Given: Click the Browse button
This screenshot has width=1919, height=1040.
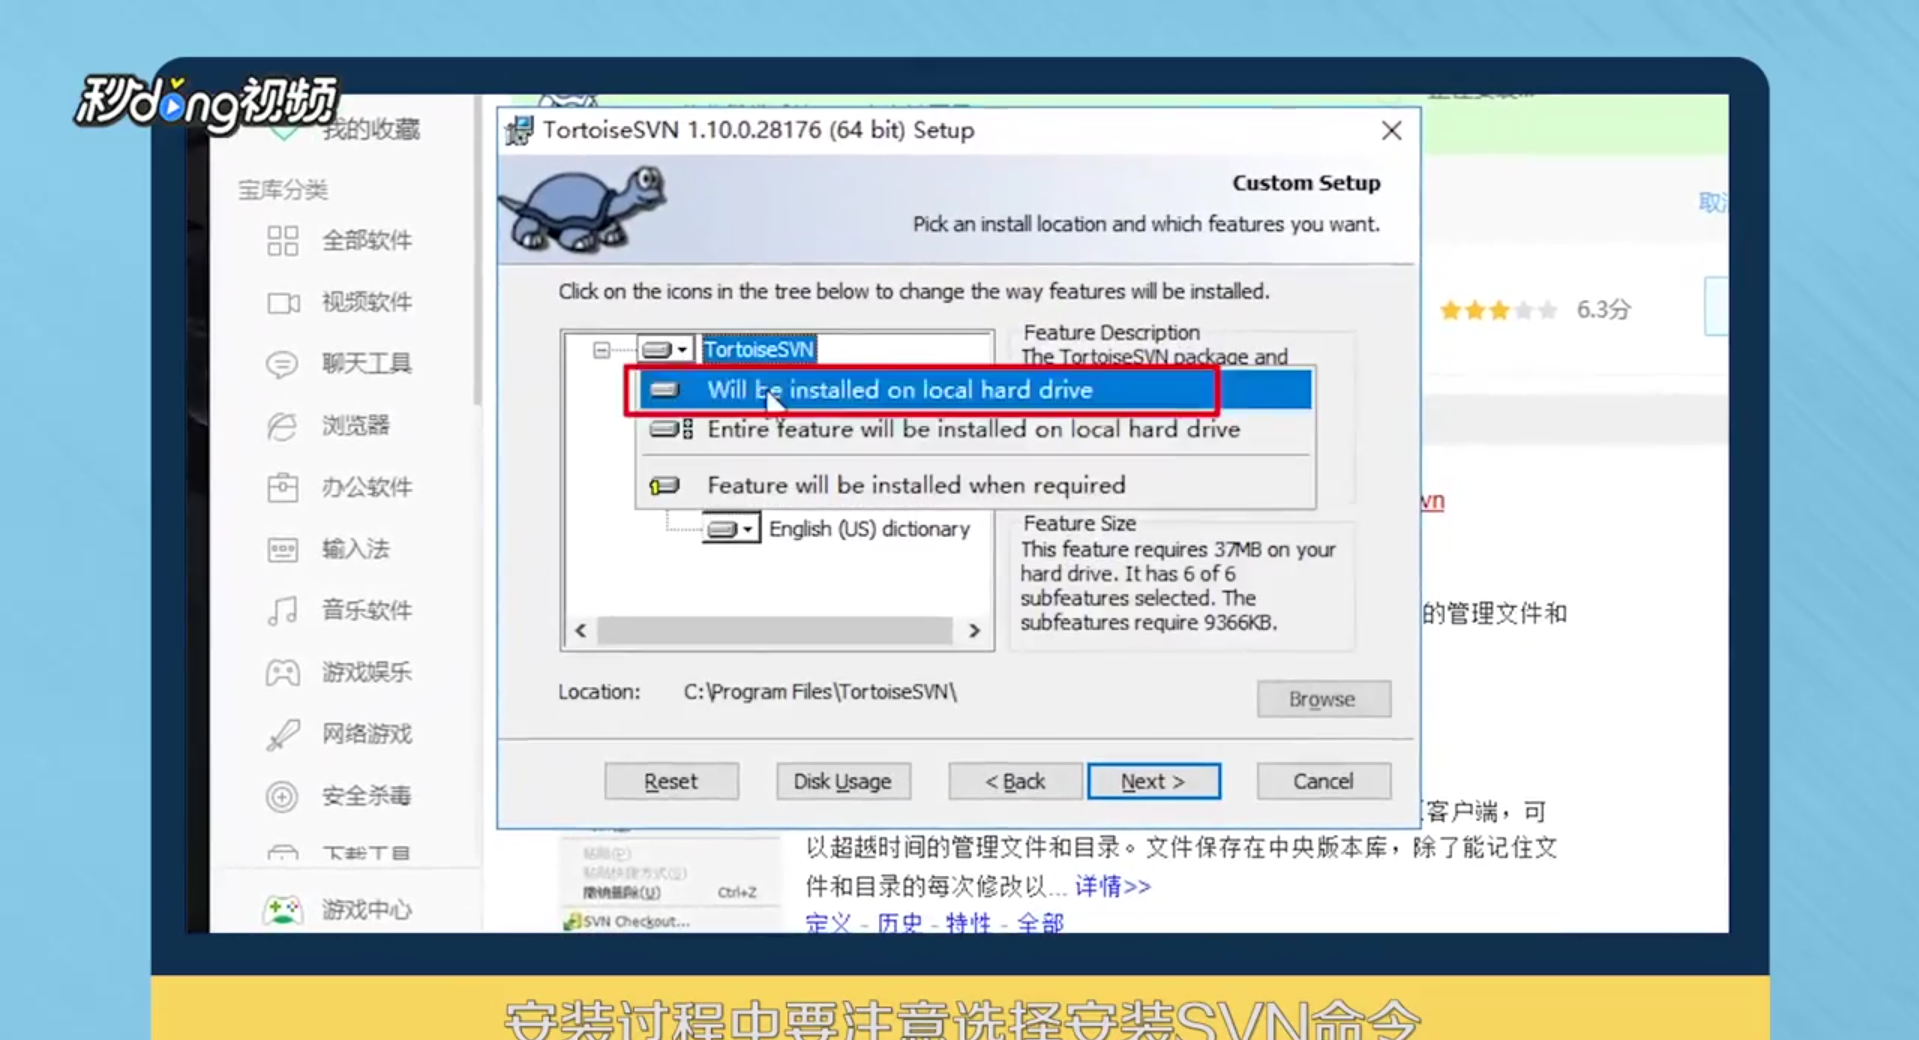Looking at the screenshot, I should 1323,699.
